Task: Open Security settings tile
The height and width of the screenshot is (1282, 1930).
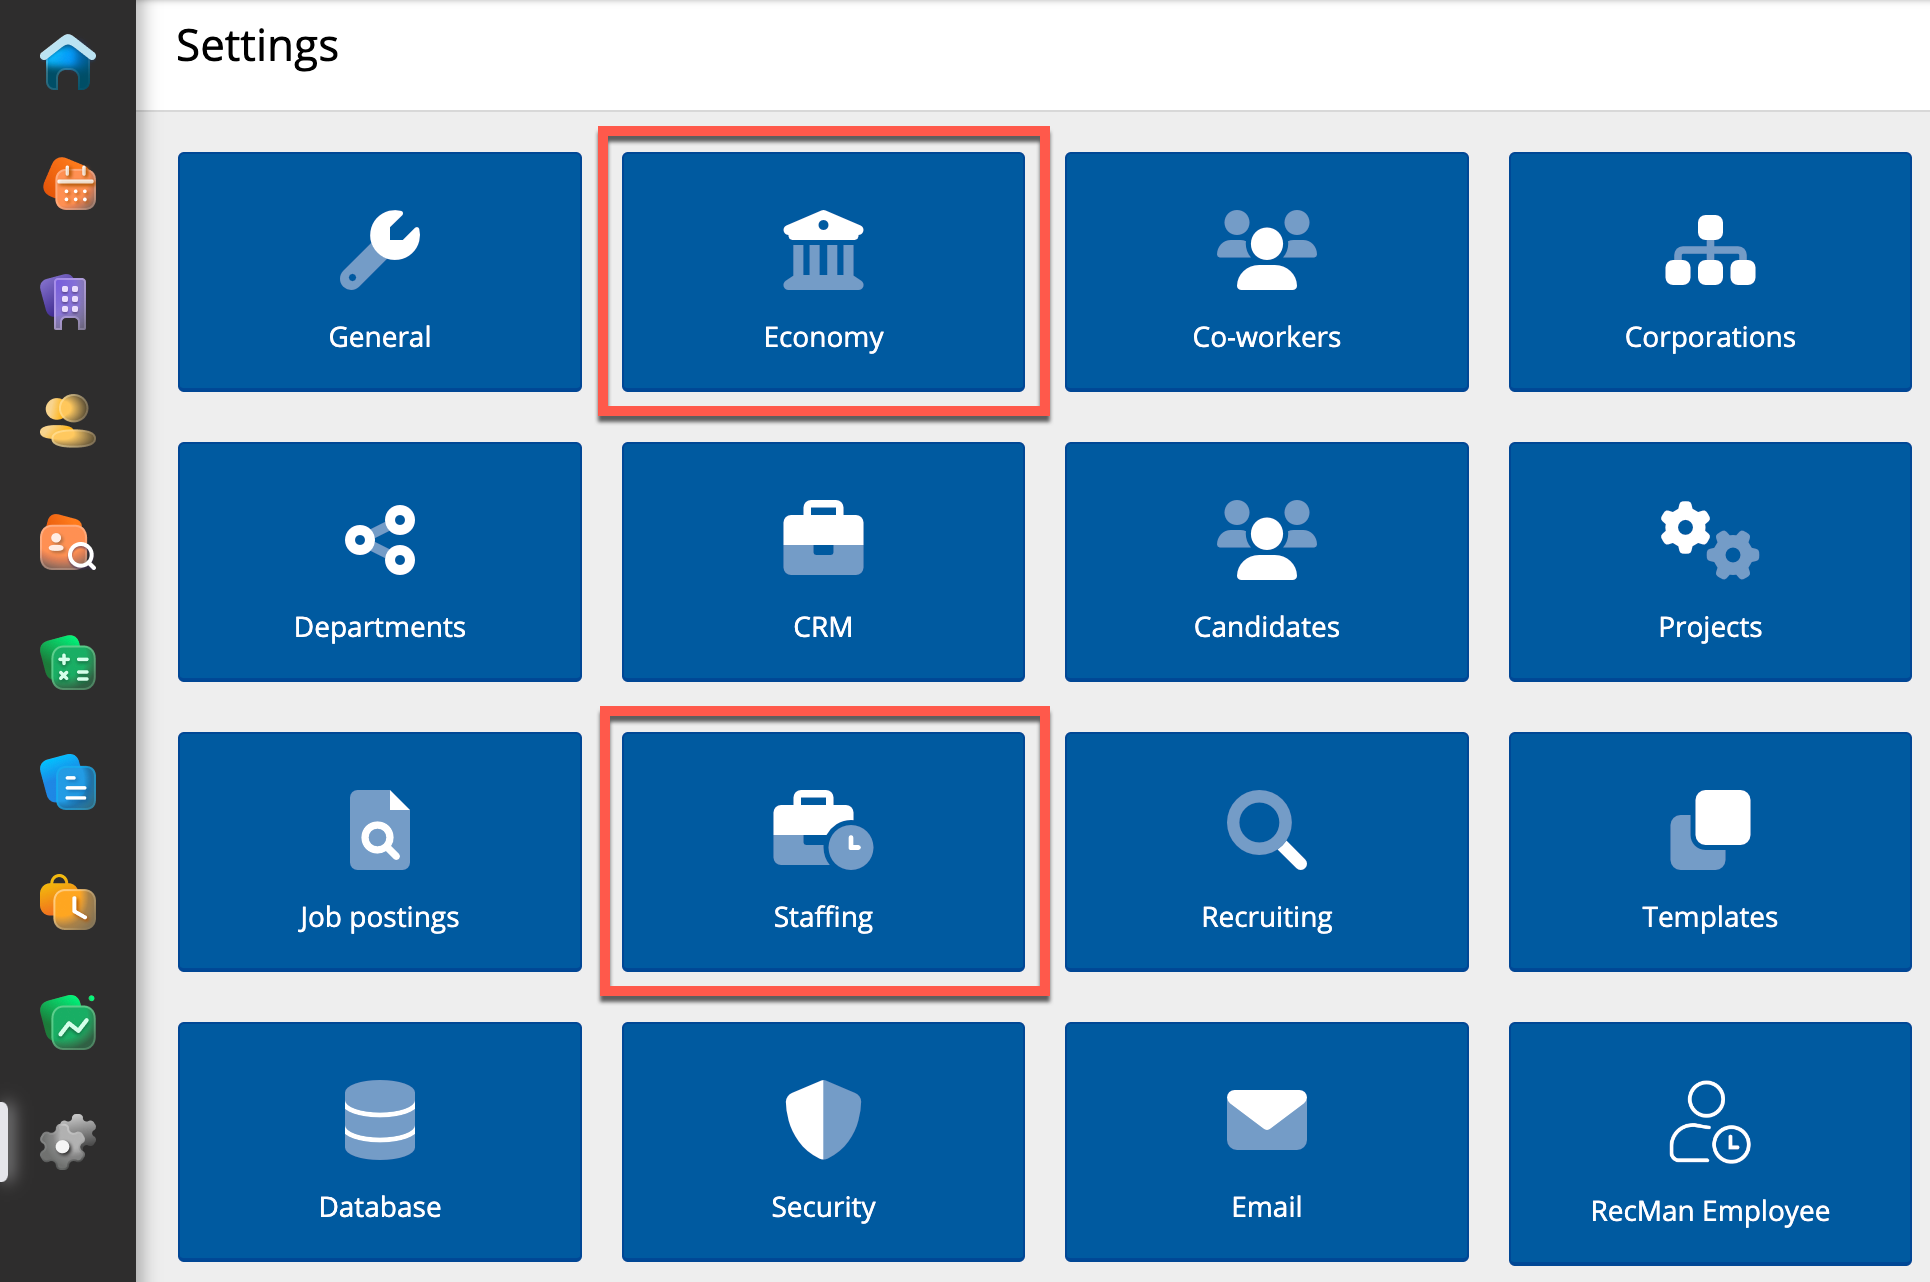Action: point(823,1141)
